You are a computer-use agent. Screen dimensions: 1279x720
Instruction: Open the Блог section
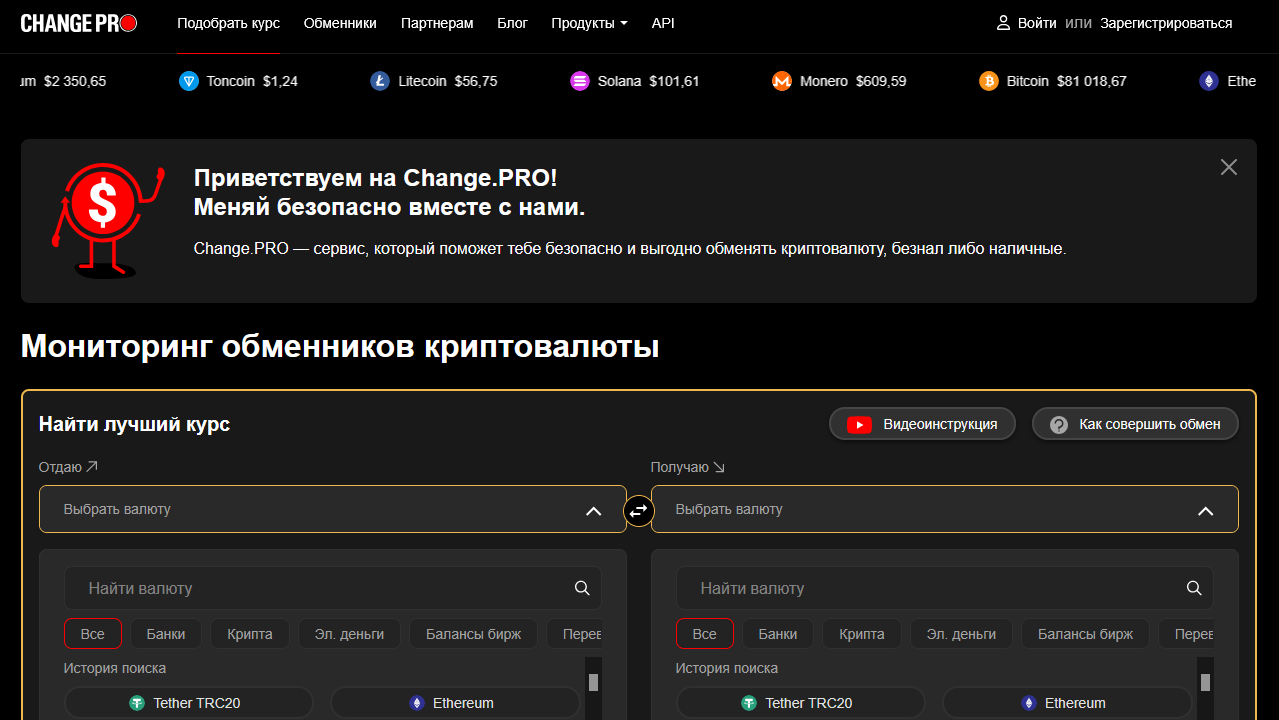point(512,23)
